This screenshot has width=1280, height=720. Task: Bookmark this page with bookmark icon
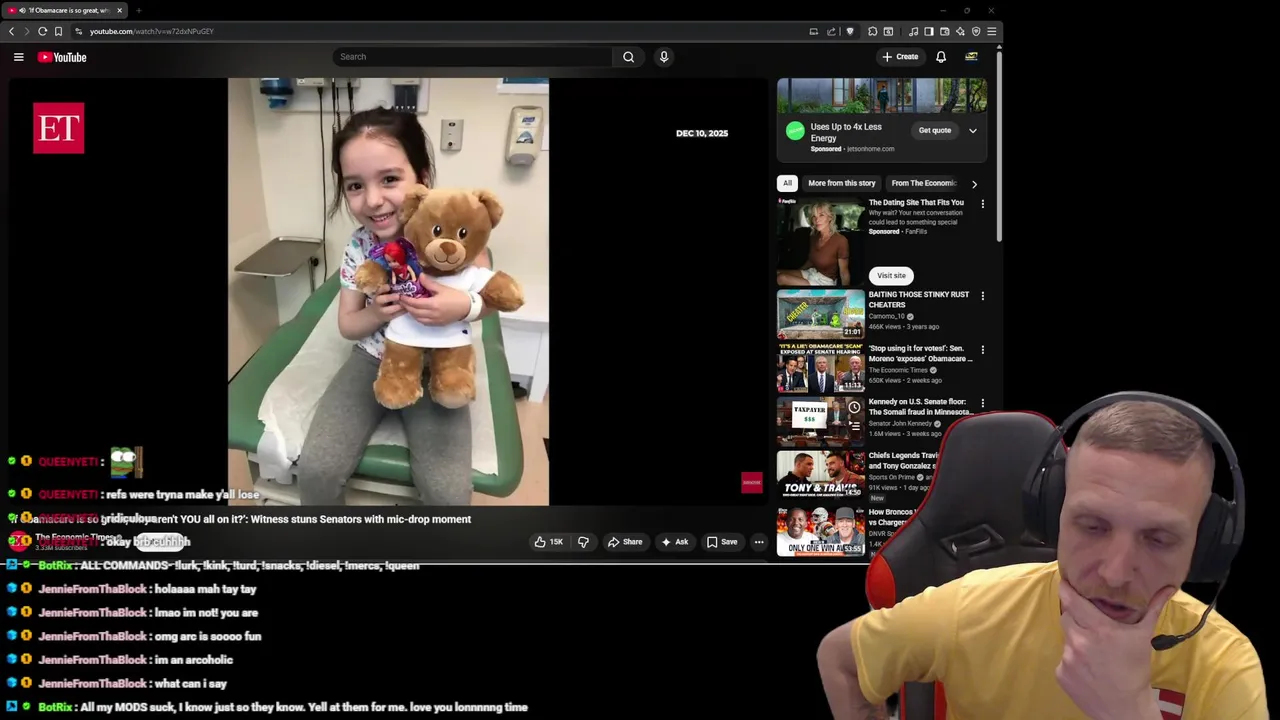coord(58,31)
